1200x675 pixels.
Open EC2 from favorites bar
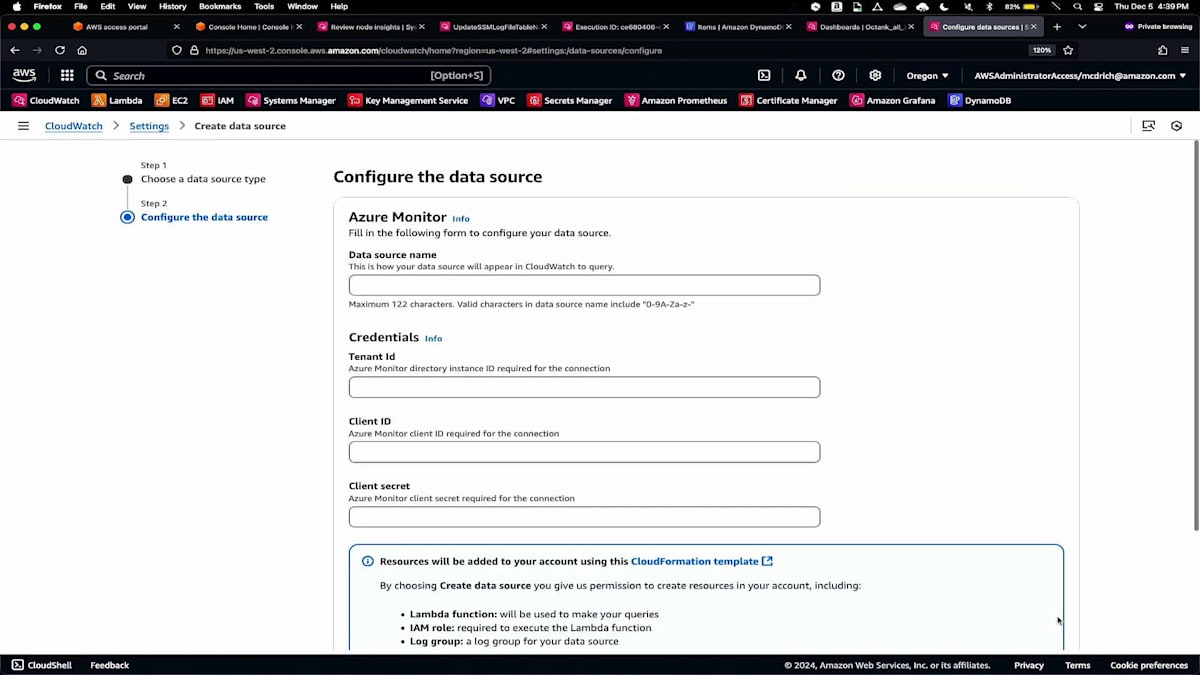pyautogui.click(x=171, y=100)
